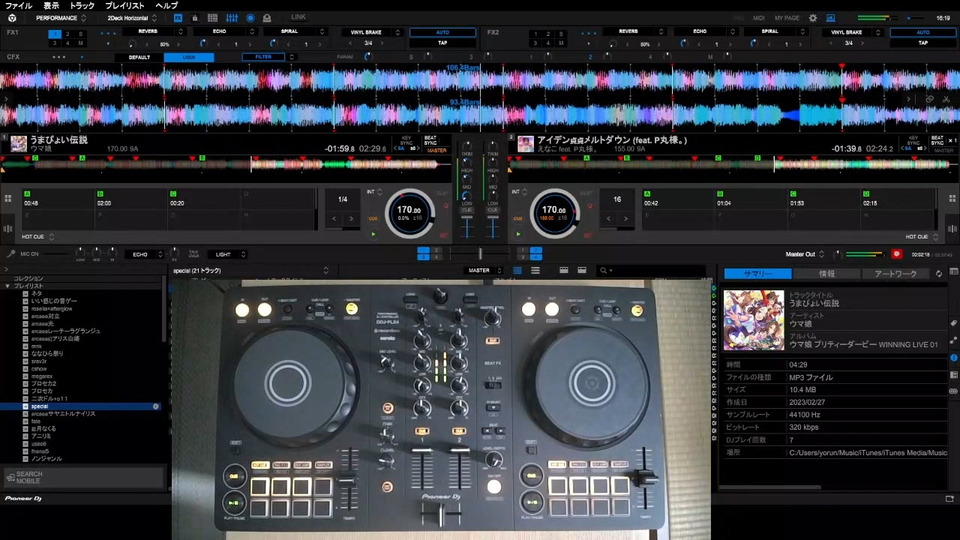The width and height of the screenshot is (960, 540).
Task: Select the サマリー tab
Action: pos(758,274)
